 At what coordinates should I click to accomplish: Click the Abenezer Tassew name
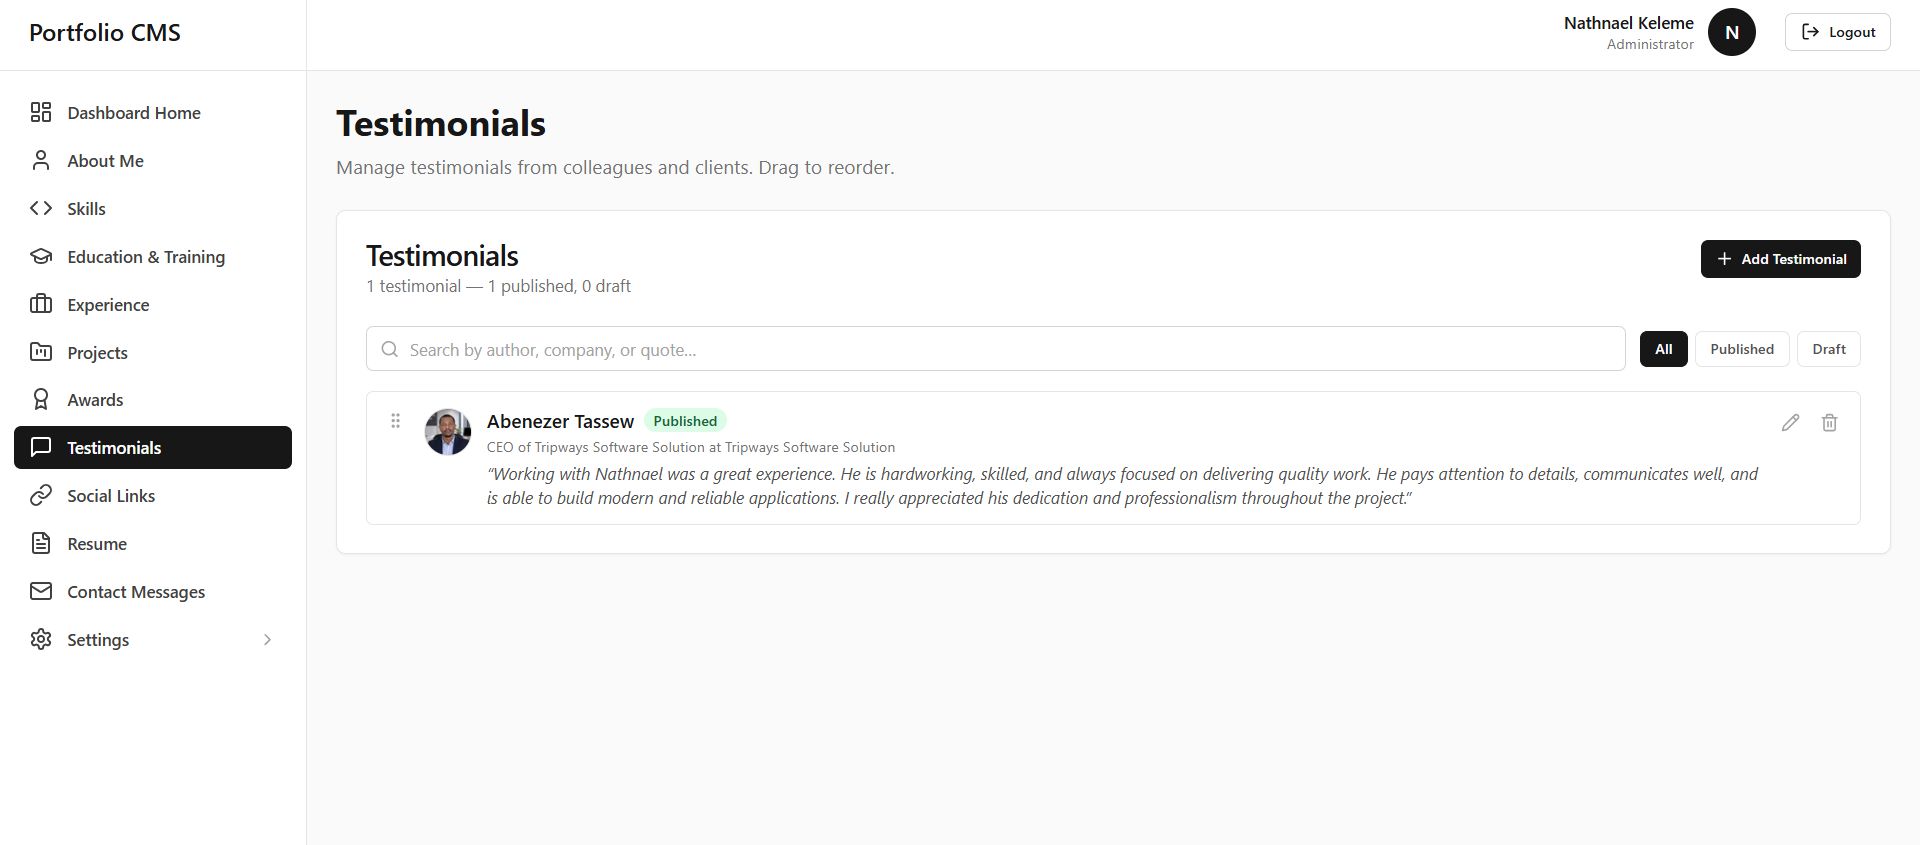coord(560,421)
